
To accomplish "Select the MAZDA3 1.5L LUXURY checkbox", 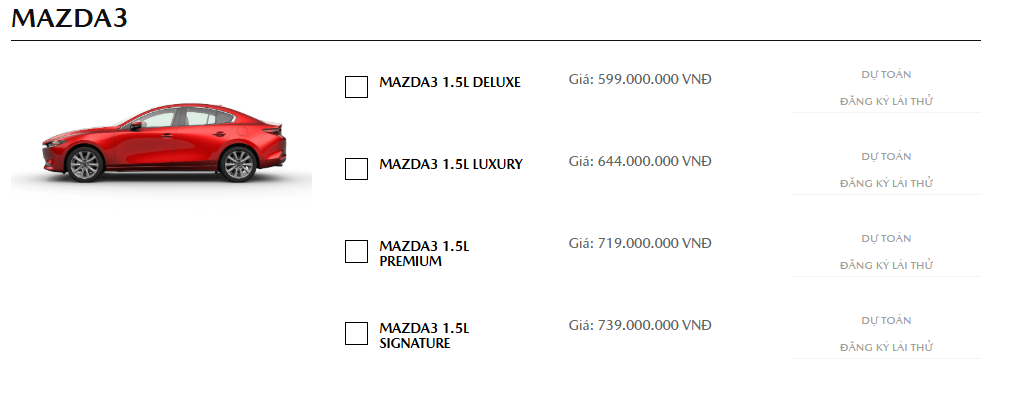I will 356,169.
